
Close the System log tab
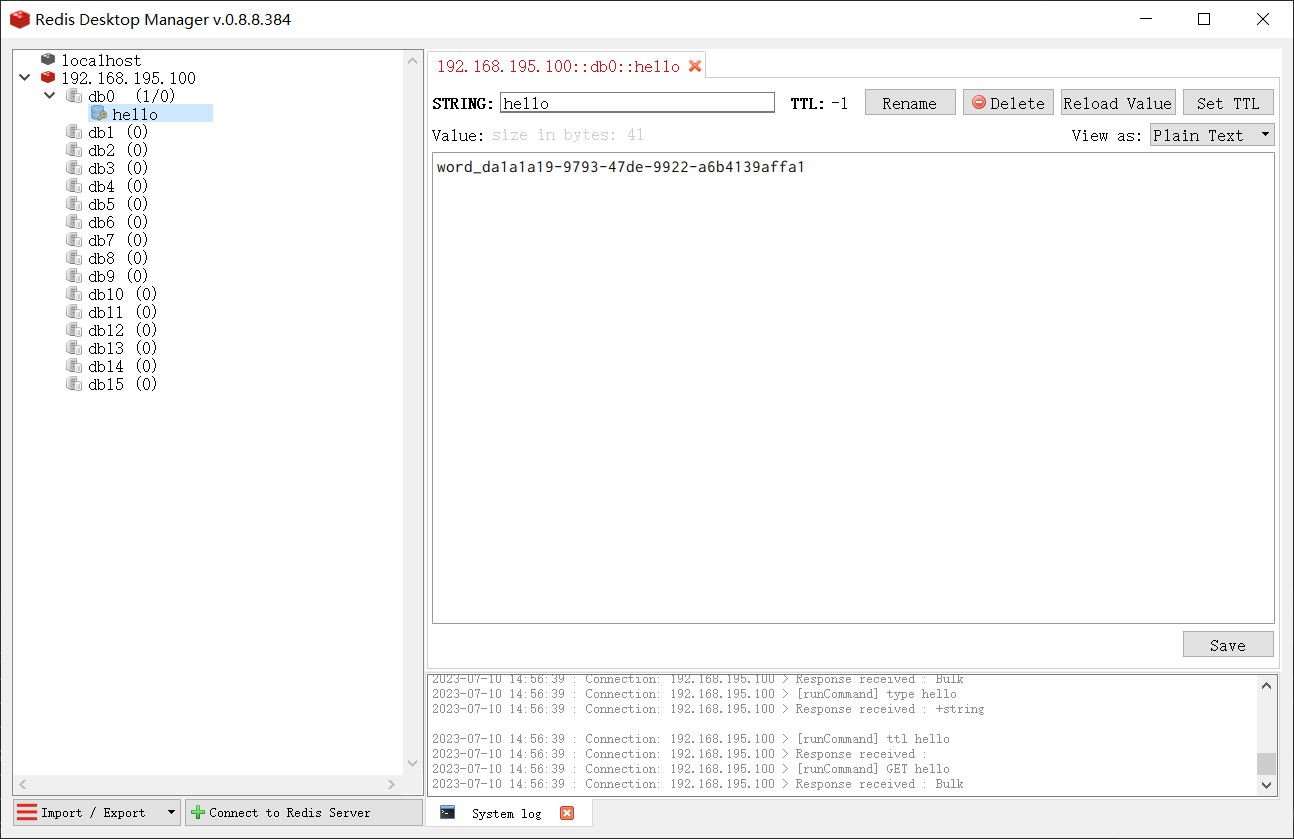coord(567,813)
